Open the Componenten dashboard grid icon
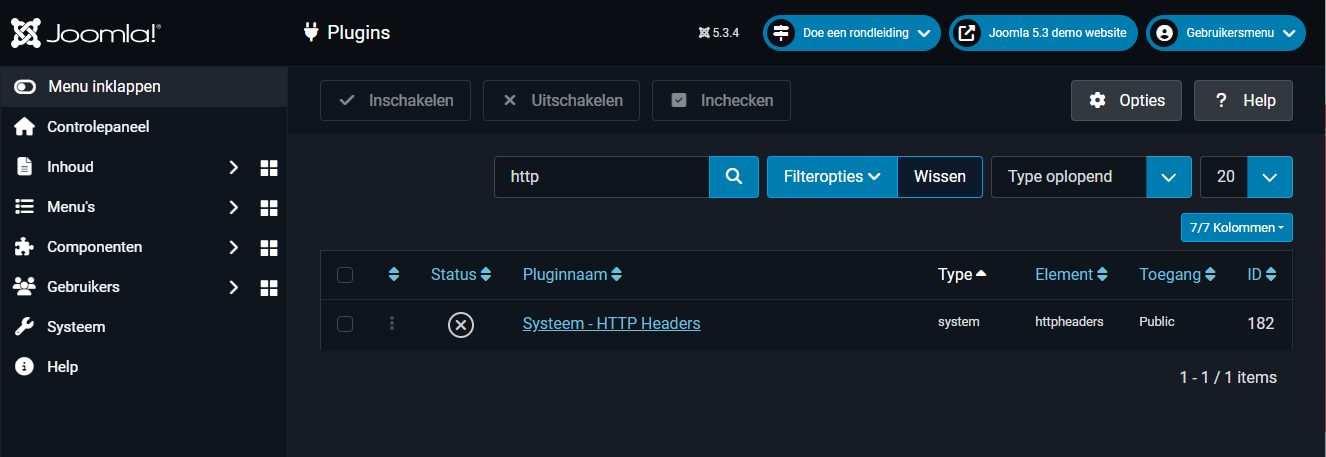Image resolution: width=1326 pixels, height=457 pixels. tap(268, 248)
